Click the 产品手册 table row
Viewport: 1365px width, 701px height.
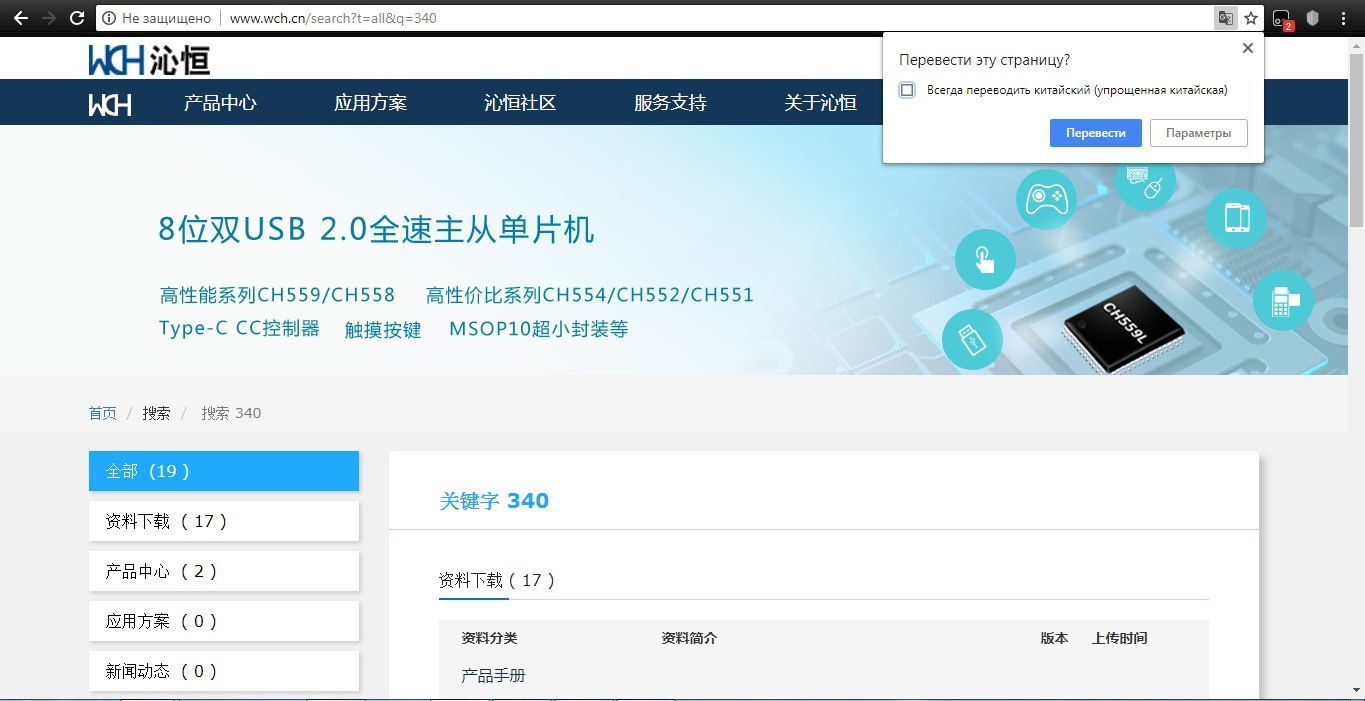click(x=824, y=676)
